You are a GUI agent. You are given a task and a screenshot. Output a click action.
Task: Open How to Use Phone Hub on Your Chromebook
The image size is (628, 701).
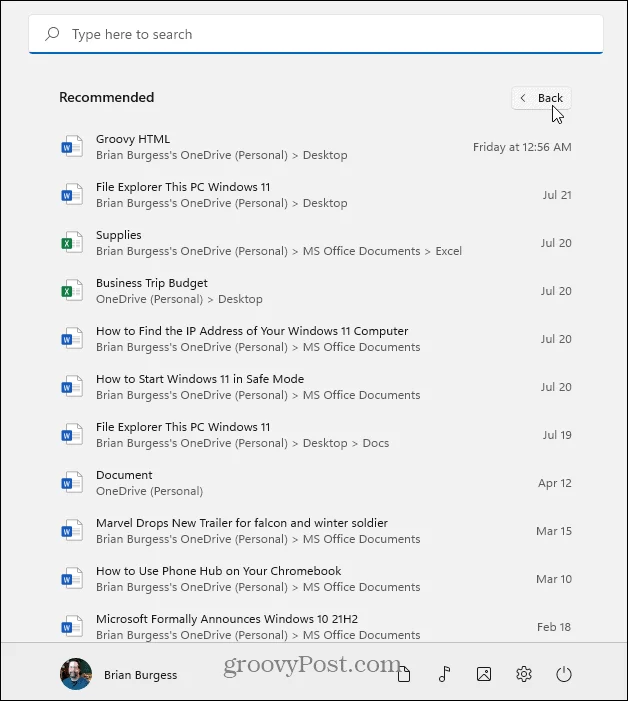click(x=316, y=579)
